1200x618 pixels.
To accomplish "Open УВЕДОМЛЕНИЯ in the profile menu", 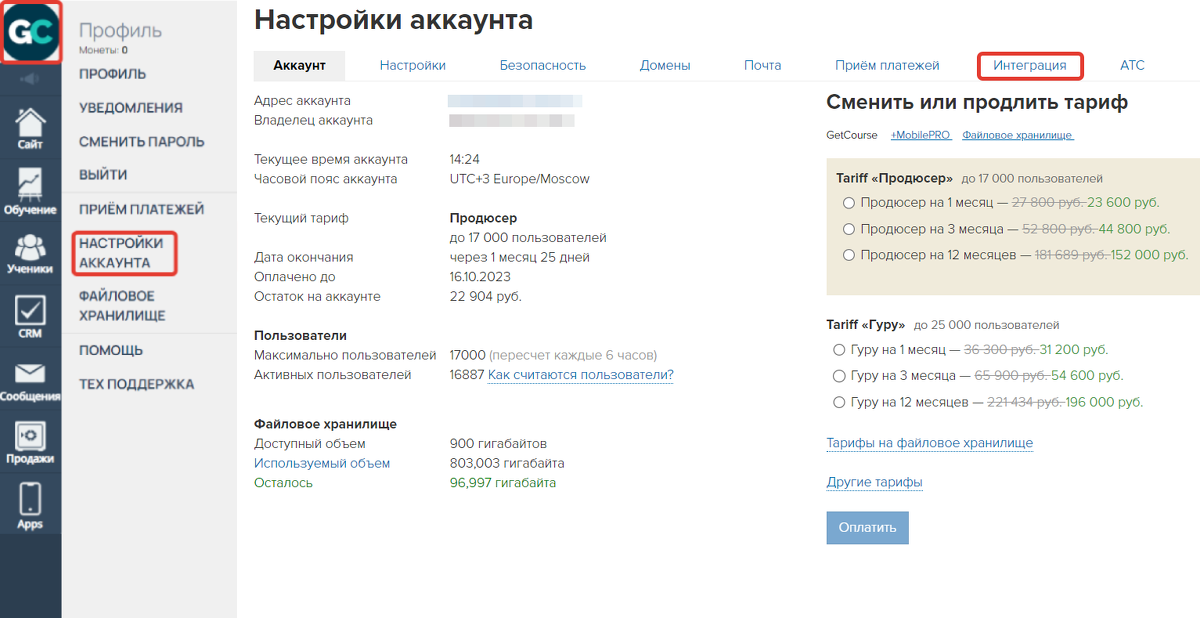I will click(131, 108).
